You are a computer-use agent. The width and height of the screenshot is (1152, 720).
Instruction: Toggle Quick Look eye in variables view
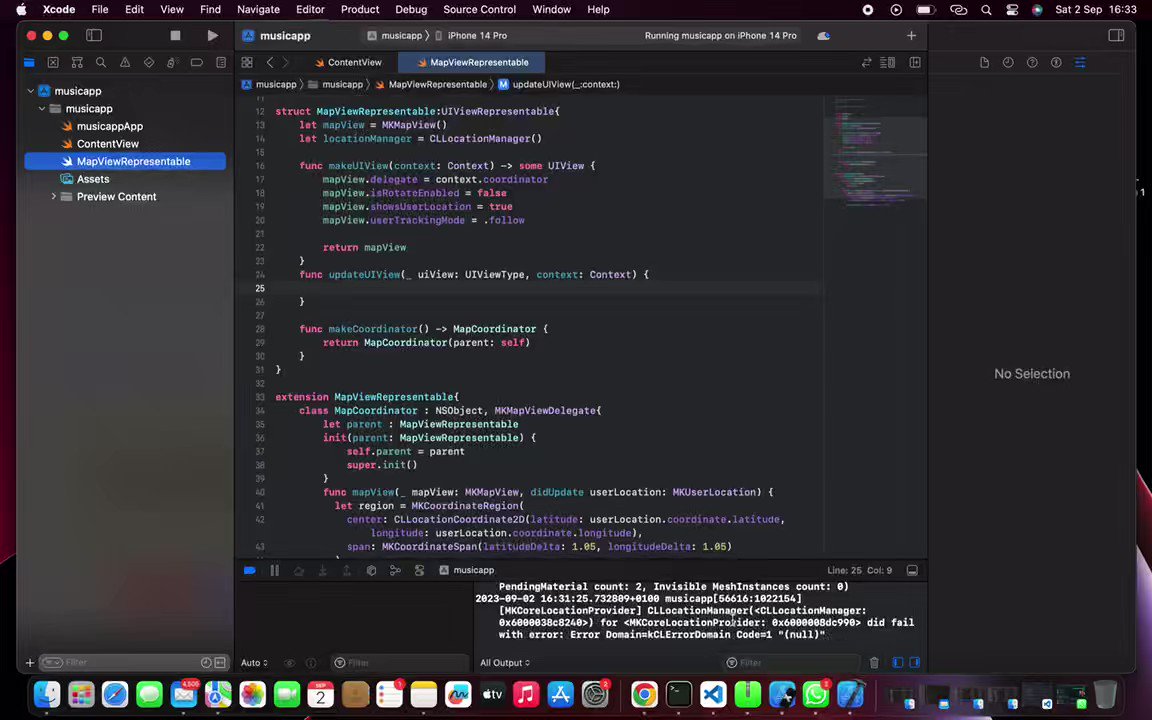tap(289, 663)
